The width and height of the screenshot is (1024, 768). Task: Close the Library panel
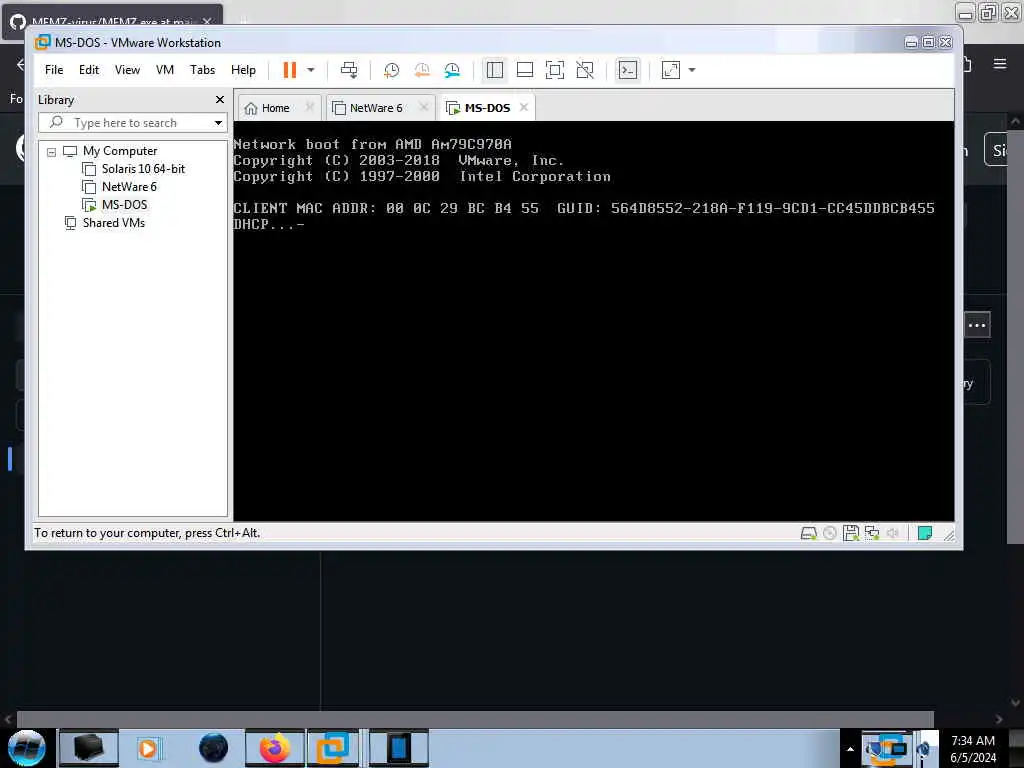(x=220, y=99)
